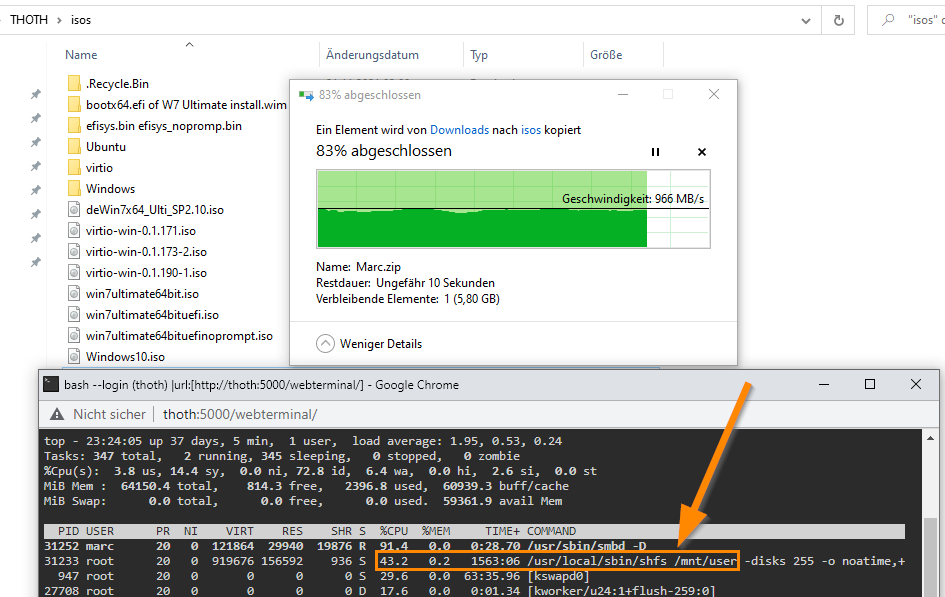945x597 pixels.
Task: Sort files by the Typ column
Action: [x=479, y=55]
